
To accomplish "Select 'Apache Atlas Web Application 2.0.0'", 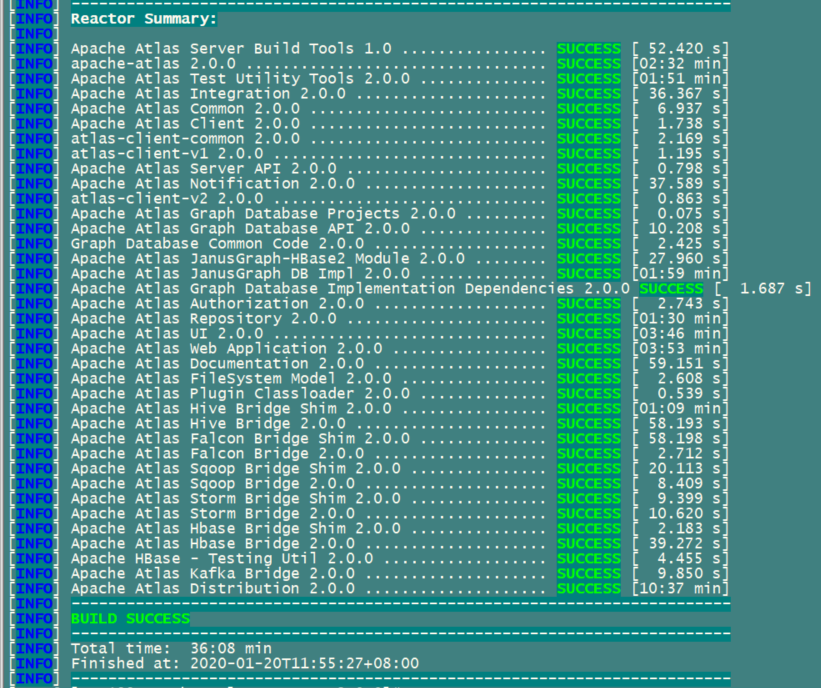I will (x=227, y=349).
